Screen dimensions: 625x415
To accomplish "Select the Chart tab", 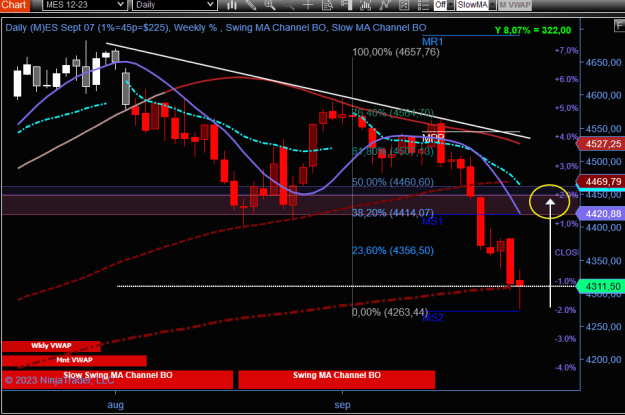I will point(14,5).
